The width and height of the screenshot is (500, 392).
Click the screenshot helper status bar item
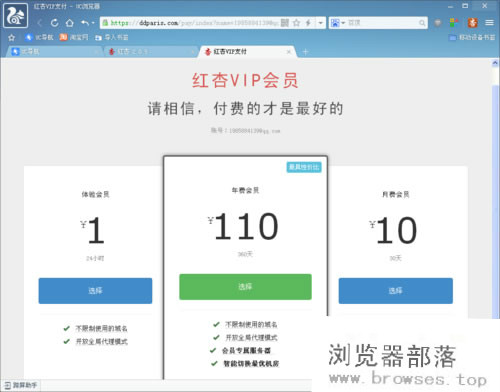pyautogui.click(x=21, y=385)
